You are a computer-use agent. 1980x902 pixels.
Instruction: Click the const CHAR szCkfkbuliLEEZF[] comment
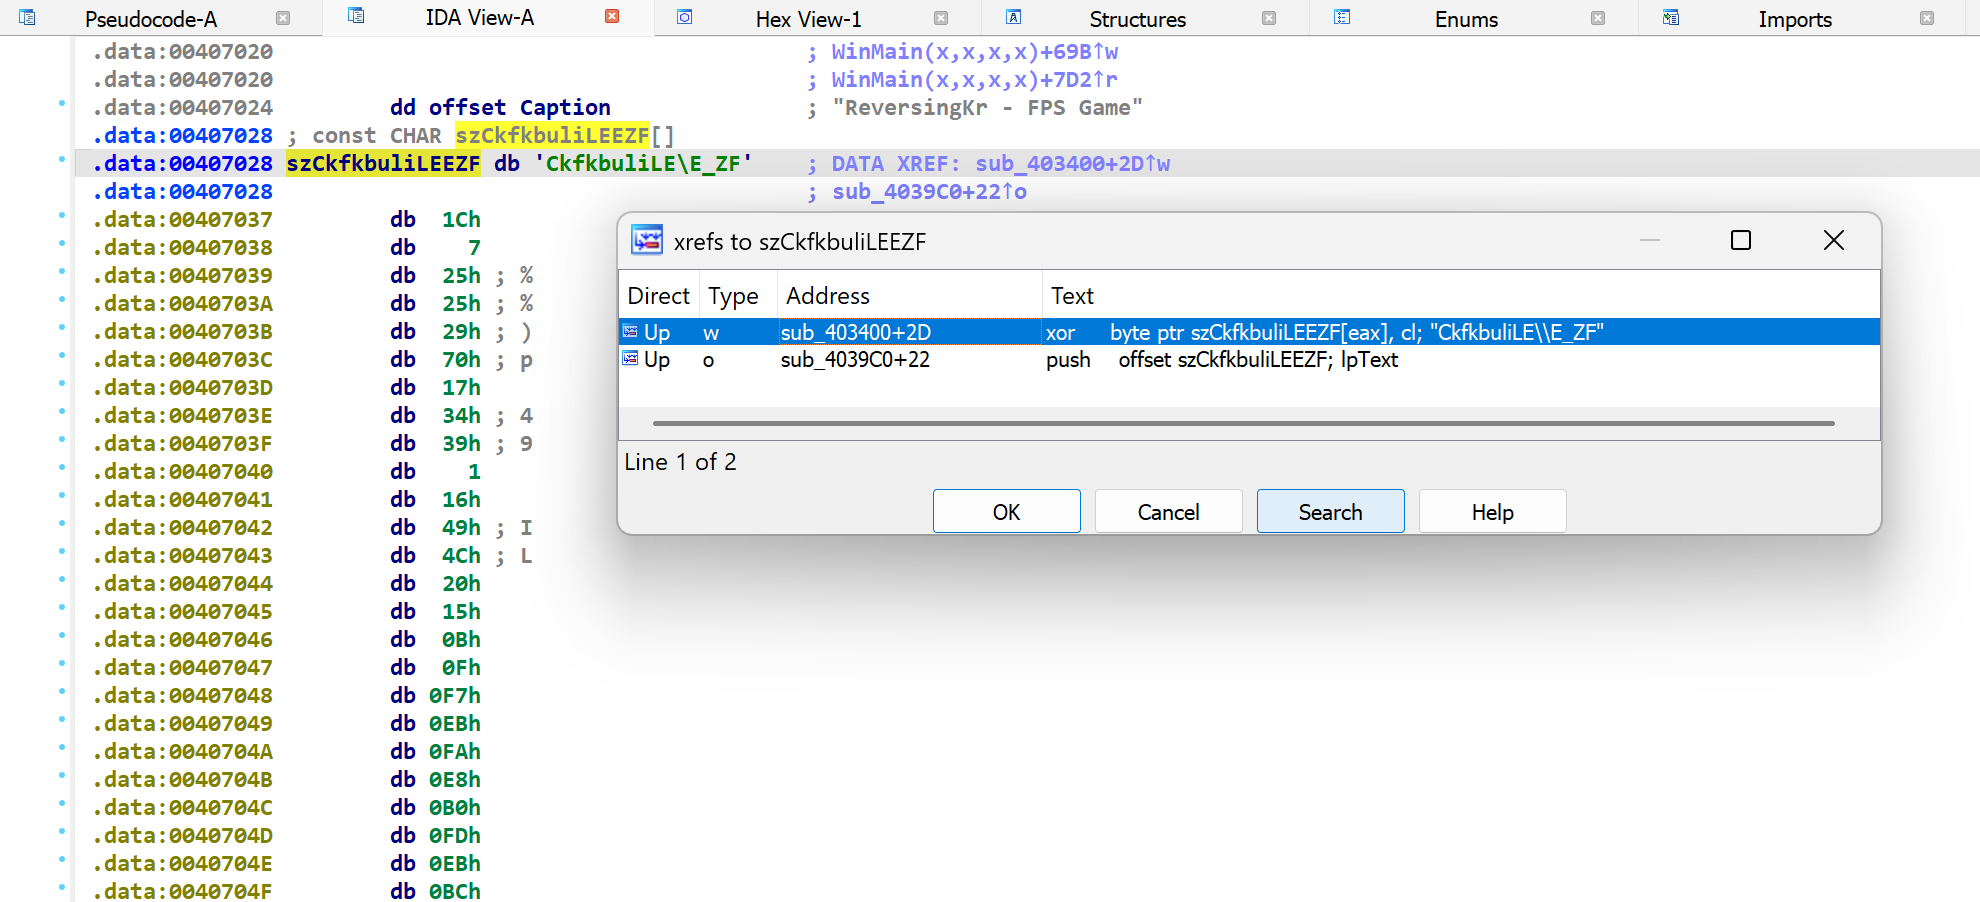(x=480, y=135)
